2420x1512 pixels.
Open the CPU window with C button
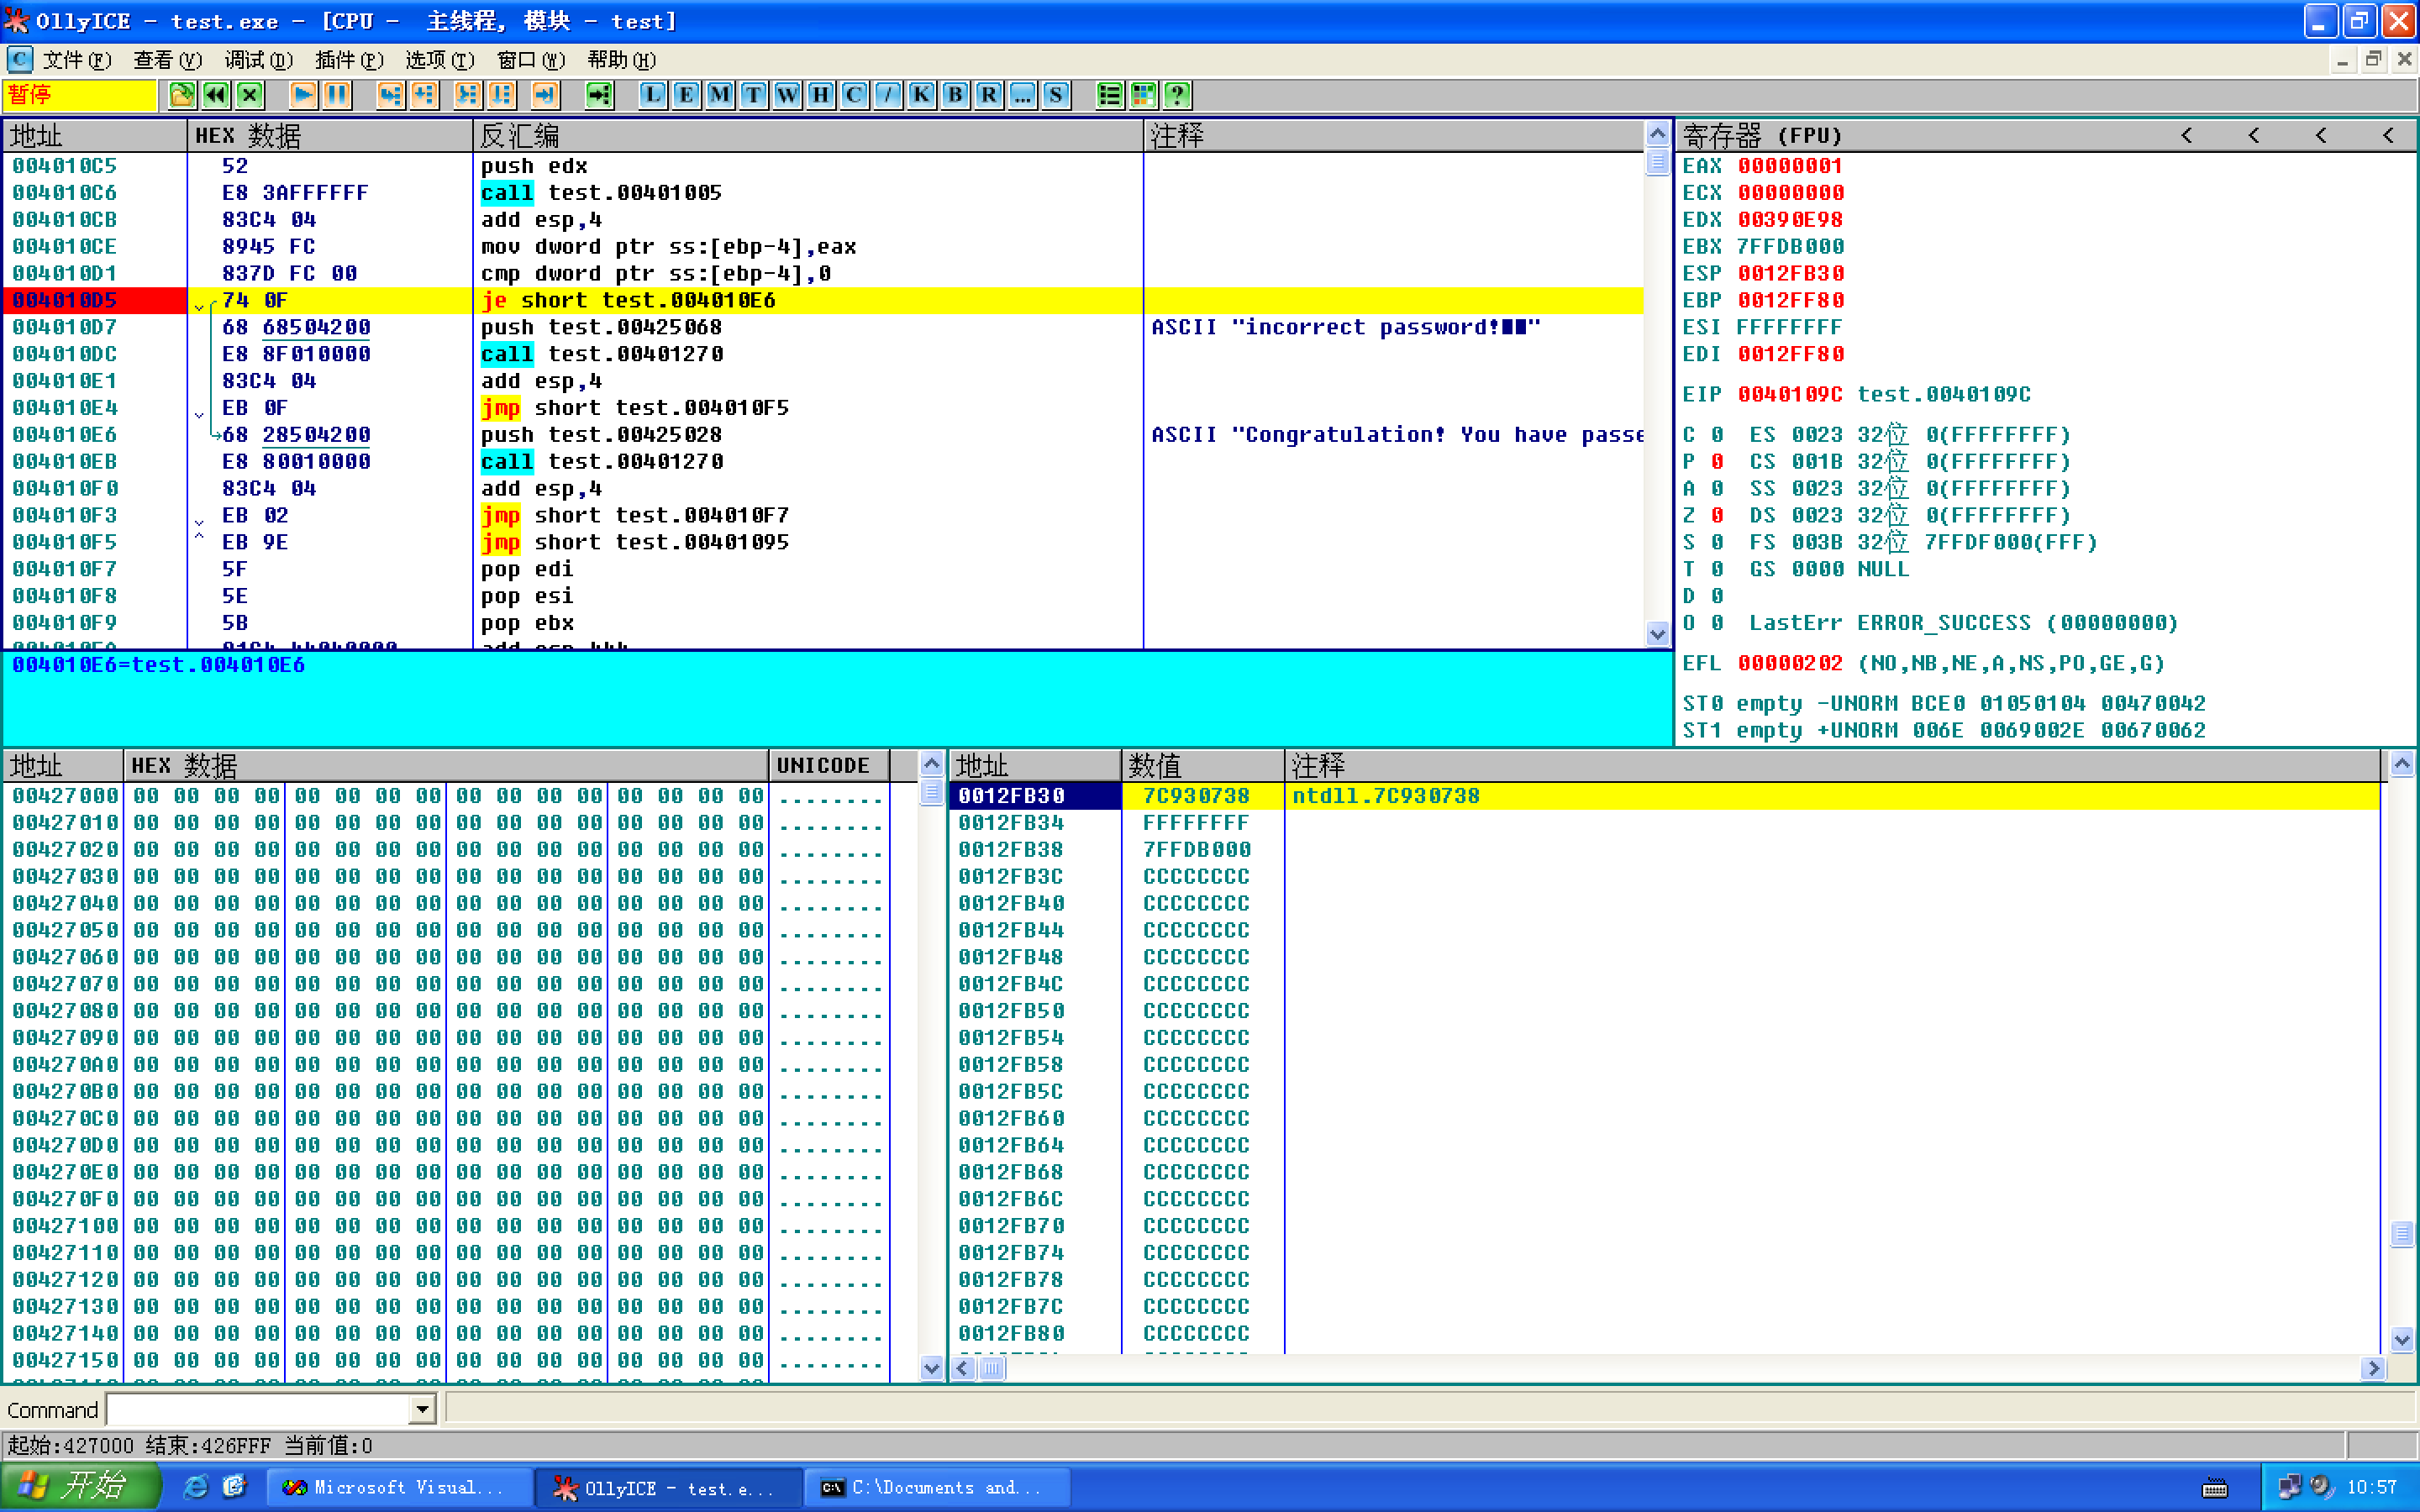tap(854, 95)
